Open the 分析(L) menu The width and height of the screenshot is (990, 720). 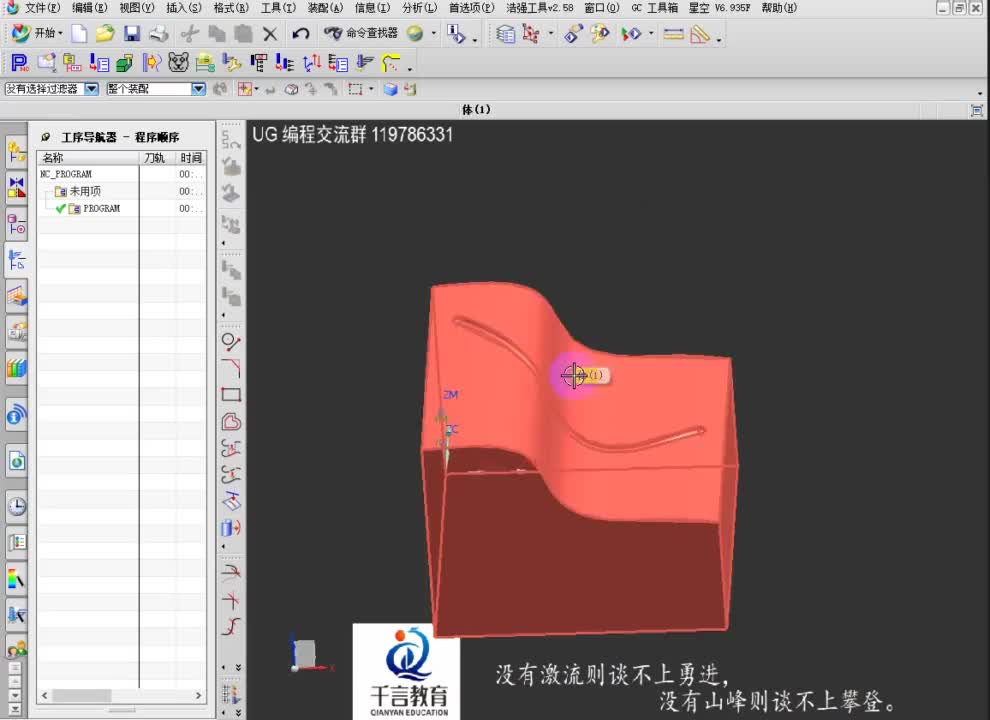point(419,8)
